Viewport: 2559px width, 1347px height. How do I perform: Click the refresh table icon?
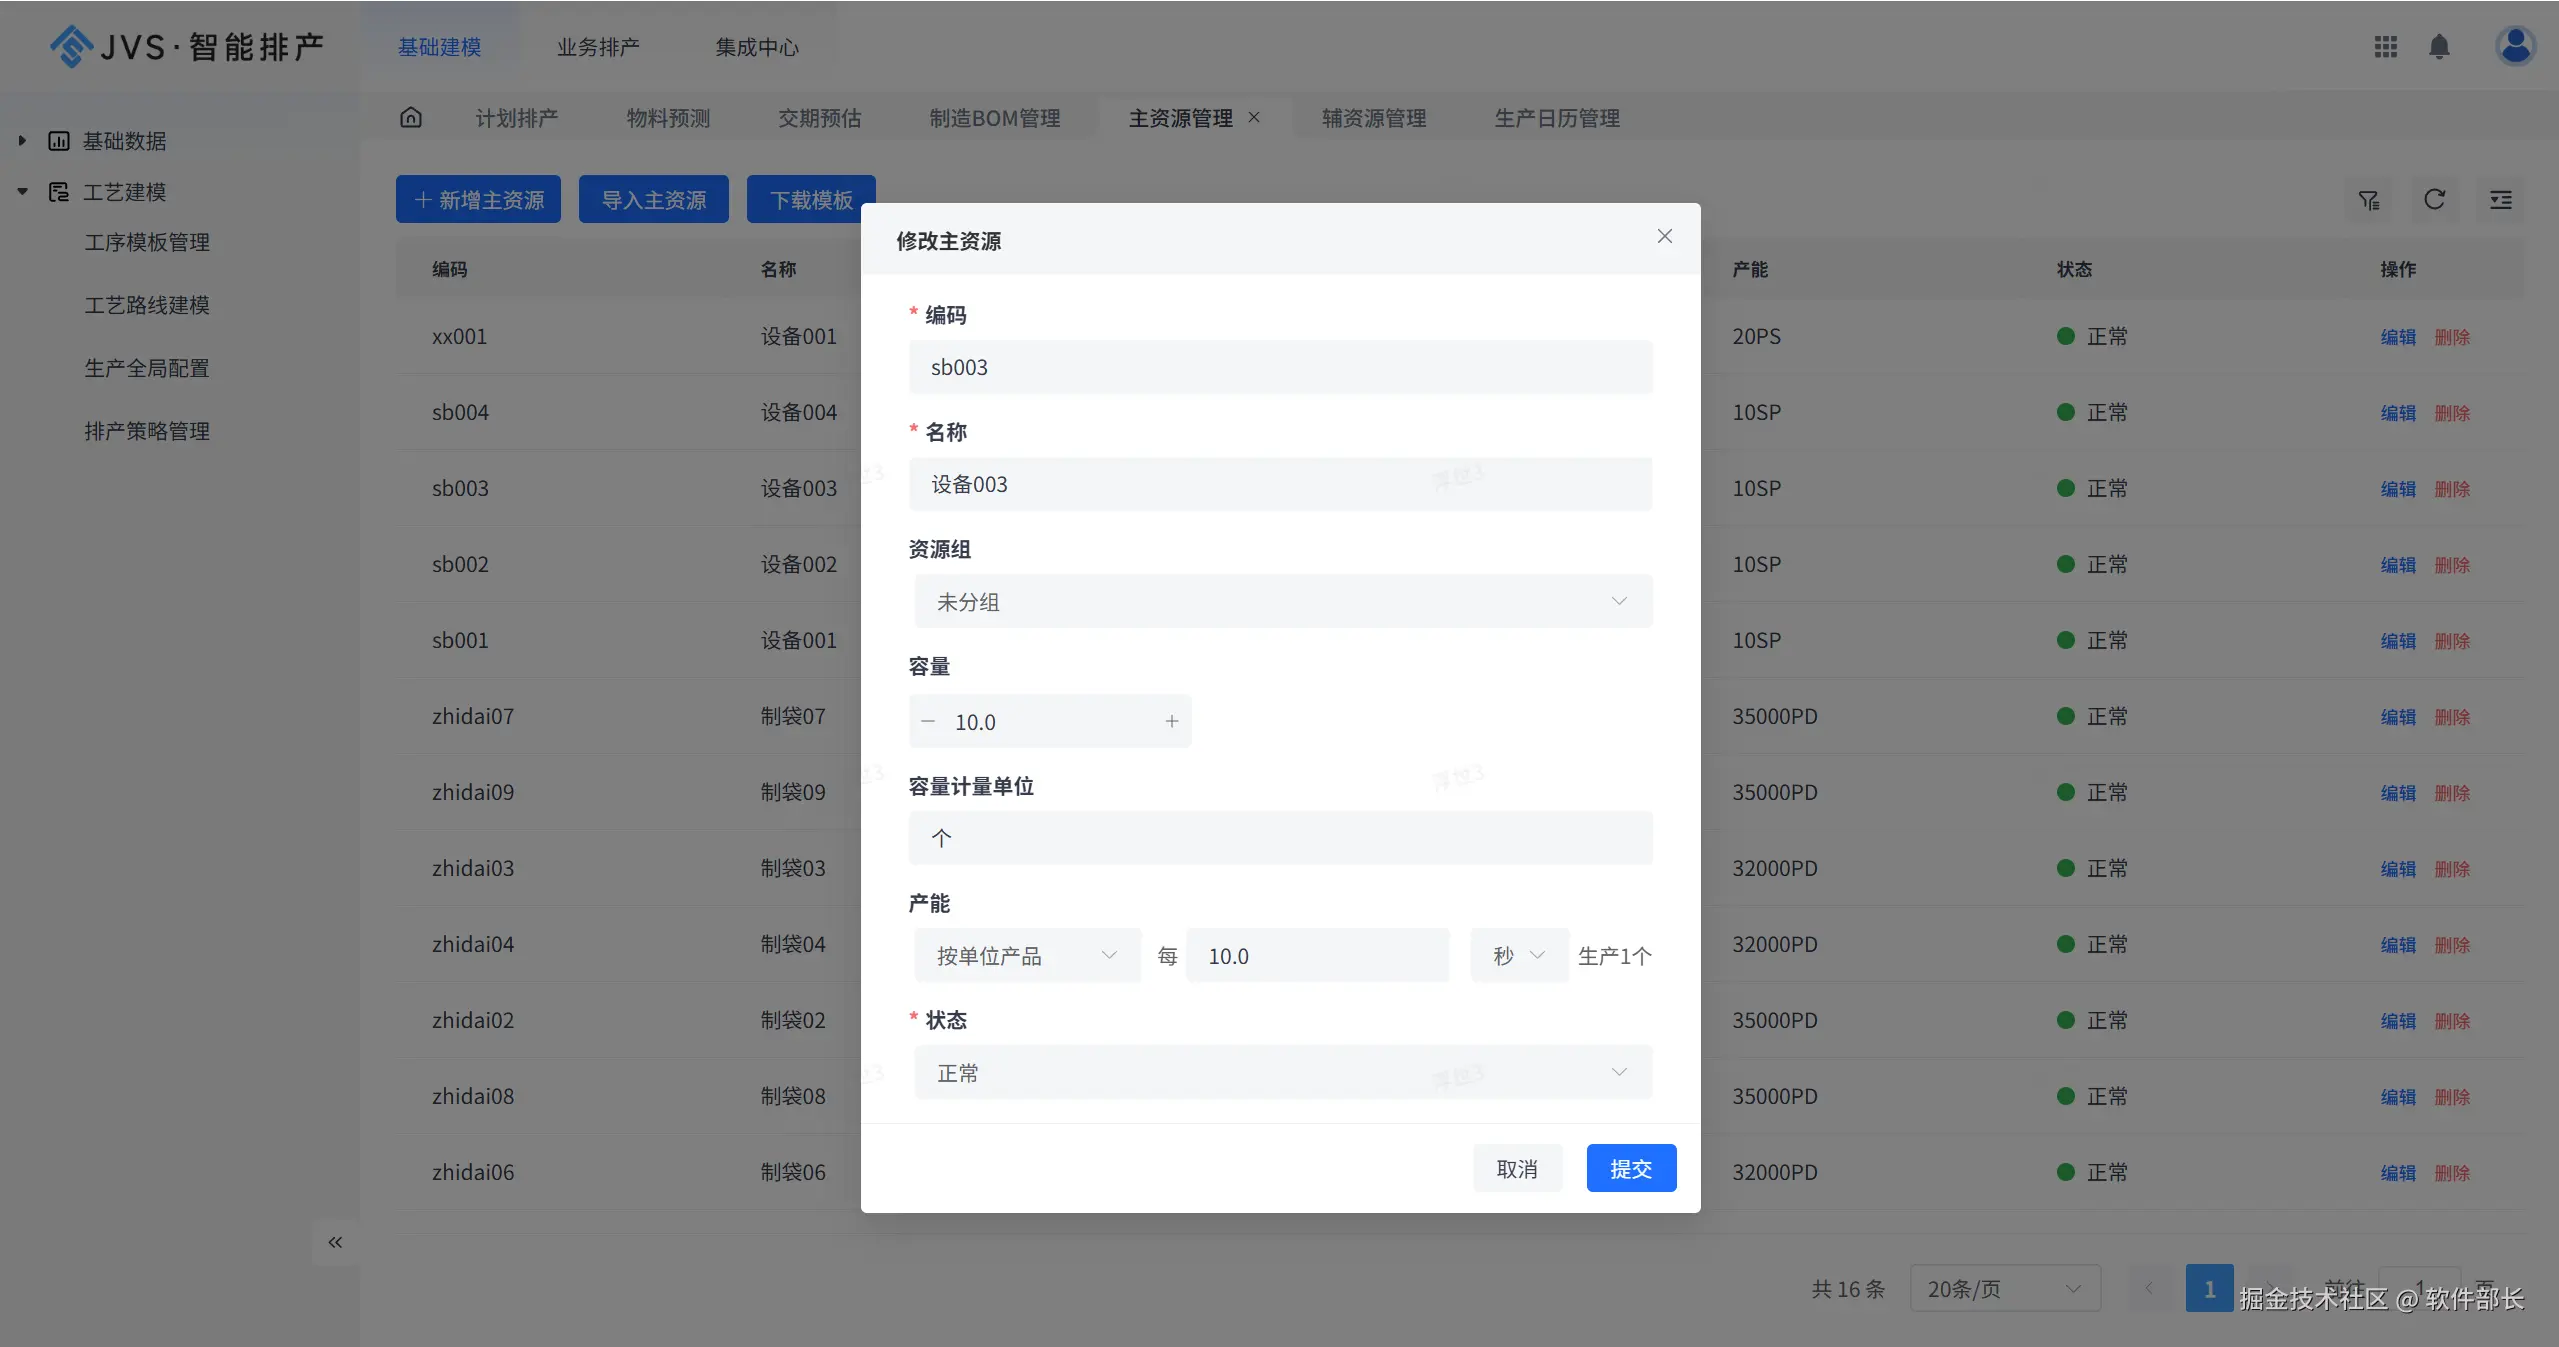pos(2434,200)
